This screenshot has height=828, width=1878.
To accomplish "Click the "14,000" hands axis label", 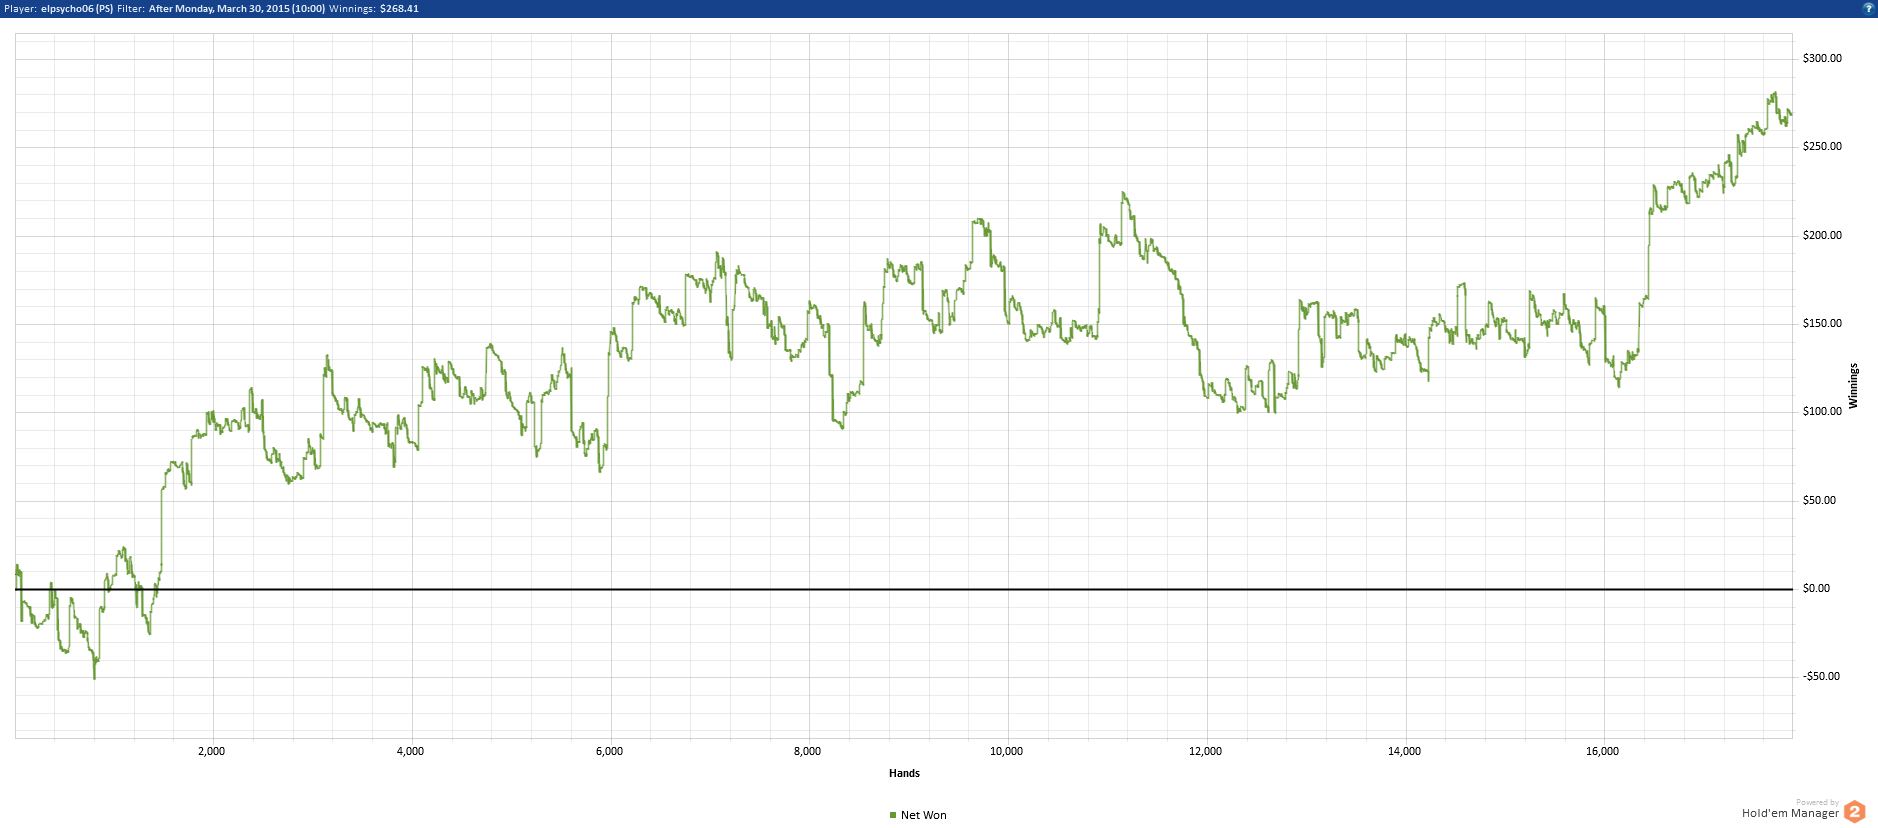I will (x=1404, y=751).
